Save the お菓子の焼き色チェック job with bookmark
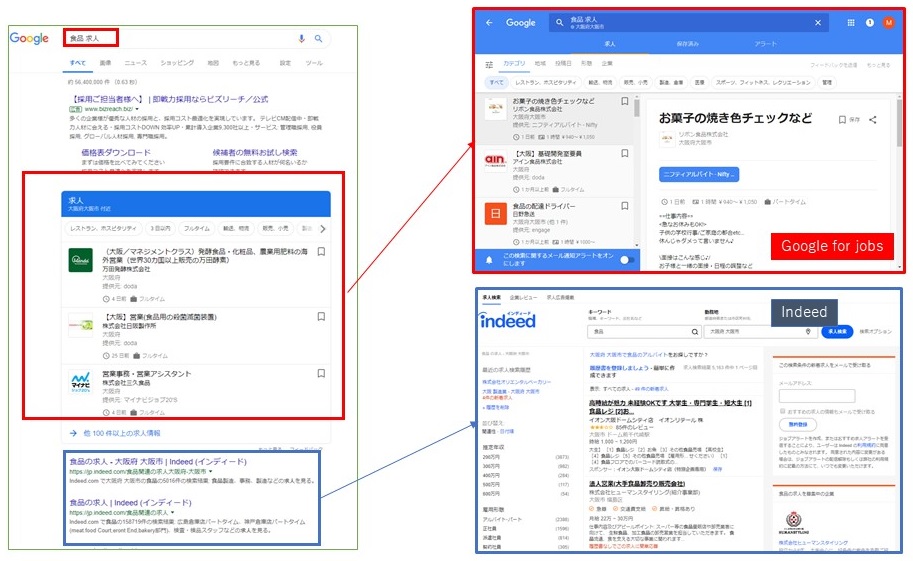 (625, 101)
